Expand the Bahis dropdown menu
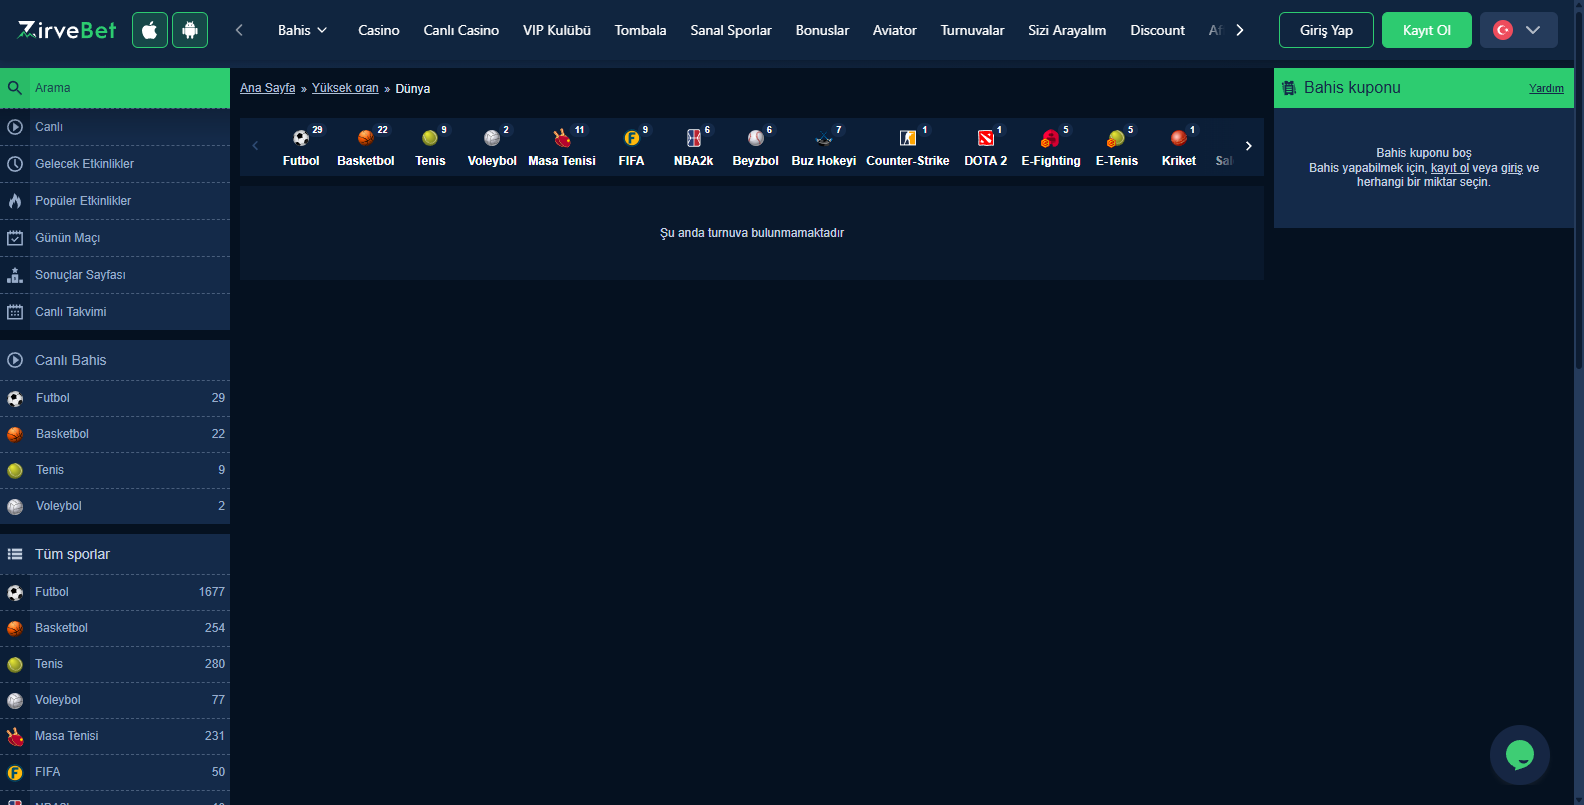Image resolution: width=1584 pixels, height=805 pixels. [x=302, y=30]
